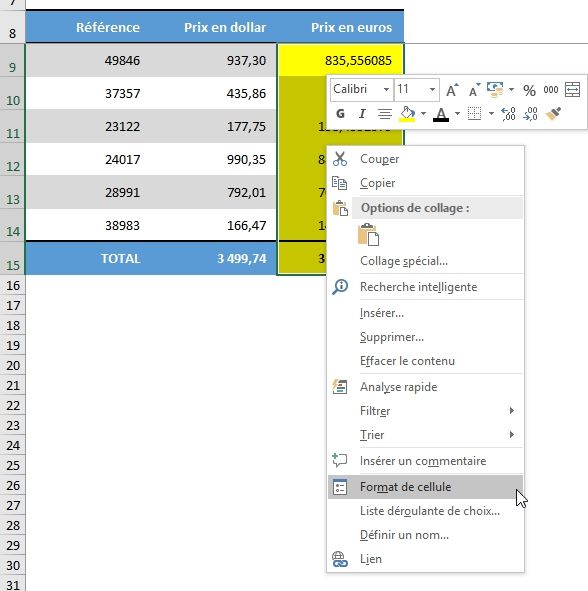Open Collage spécial… dialog

tap(426, 261)
